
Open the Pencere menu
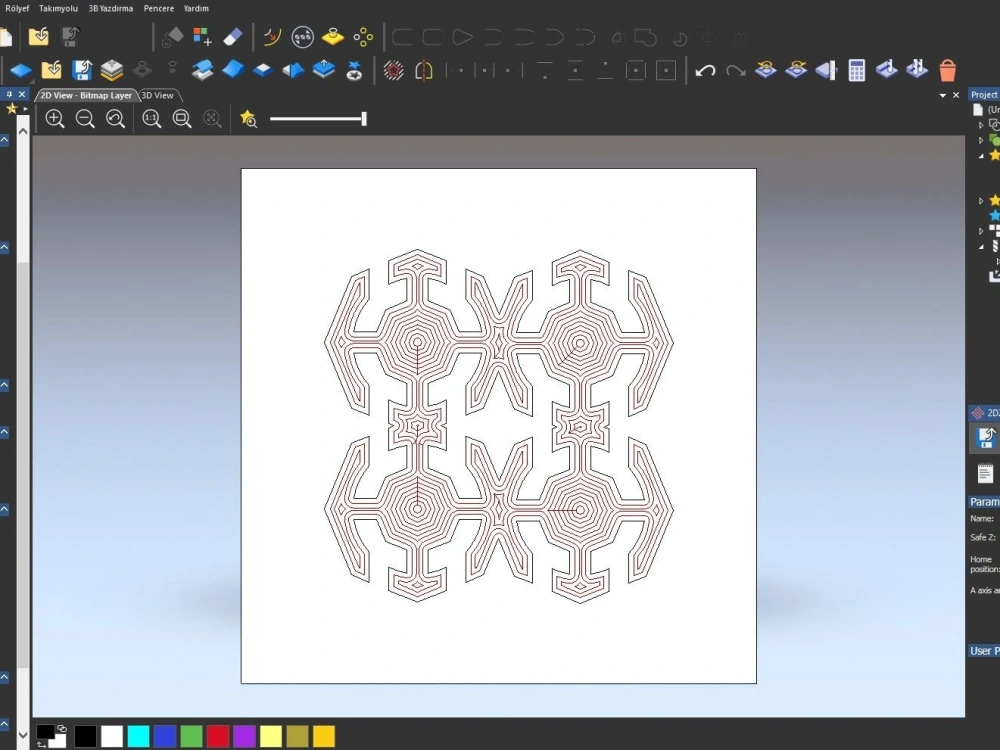pyautogui.click(x=159, y=8)
